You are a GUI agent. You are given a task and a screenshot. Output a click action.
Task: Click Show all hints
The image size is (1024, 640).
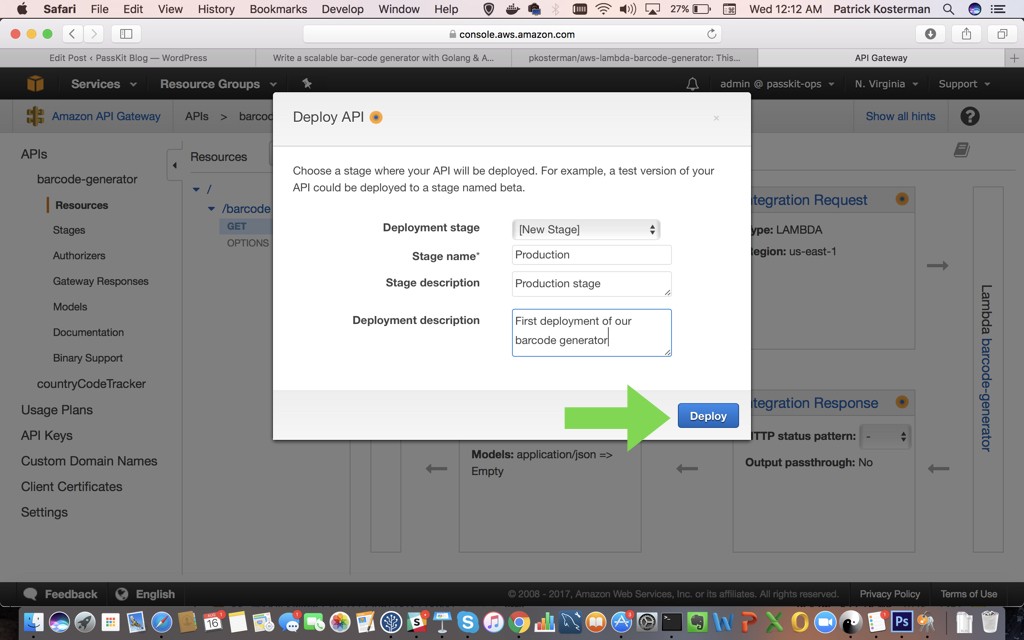click(x=900, y=116)
